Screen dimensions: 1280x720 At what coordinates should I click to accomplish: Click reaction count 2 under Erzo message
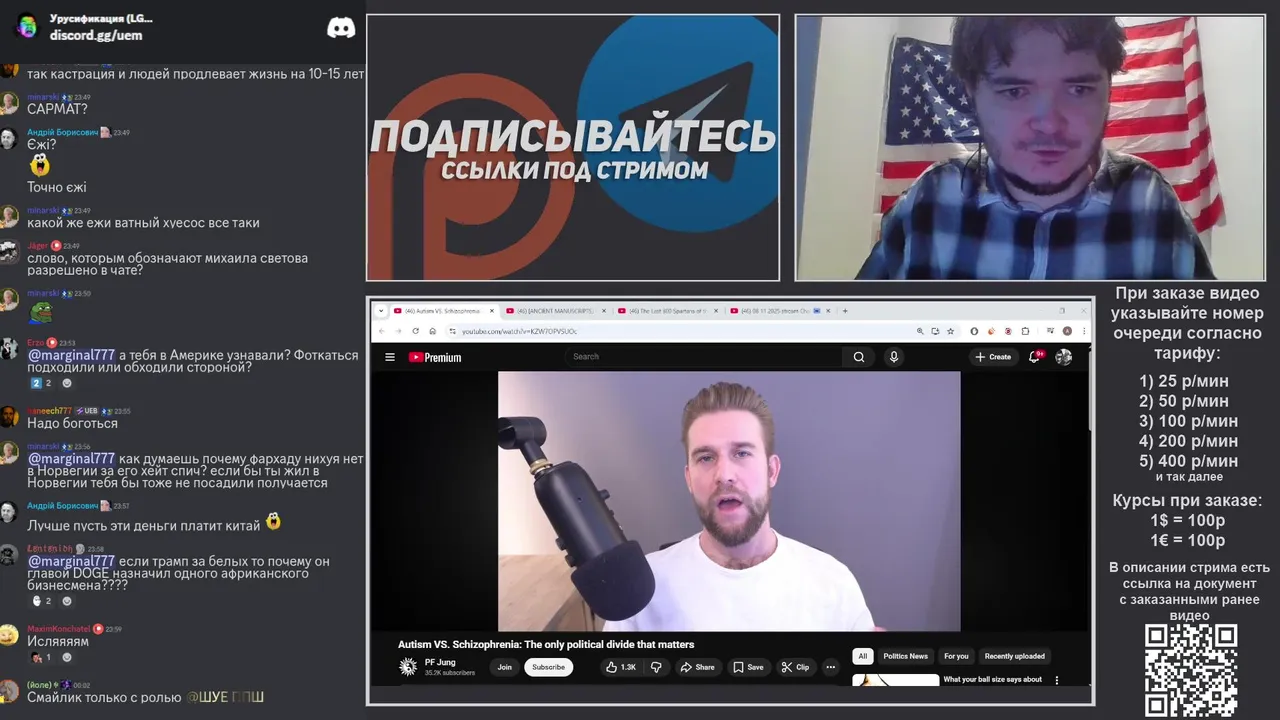pyautogui.click(x=41, y=383)
